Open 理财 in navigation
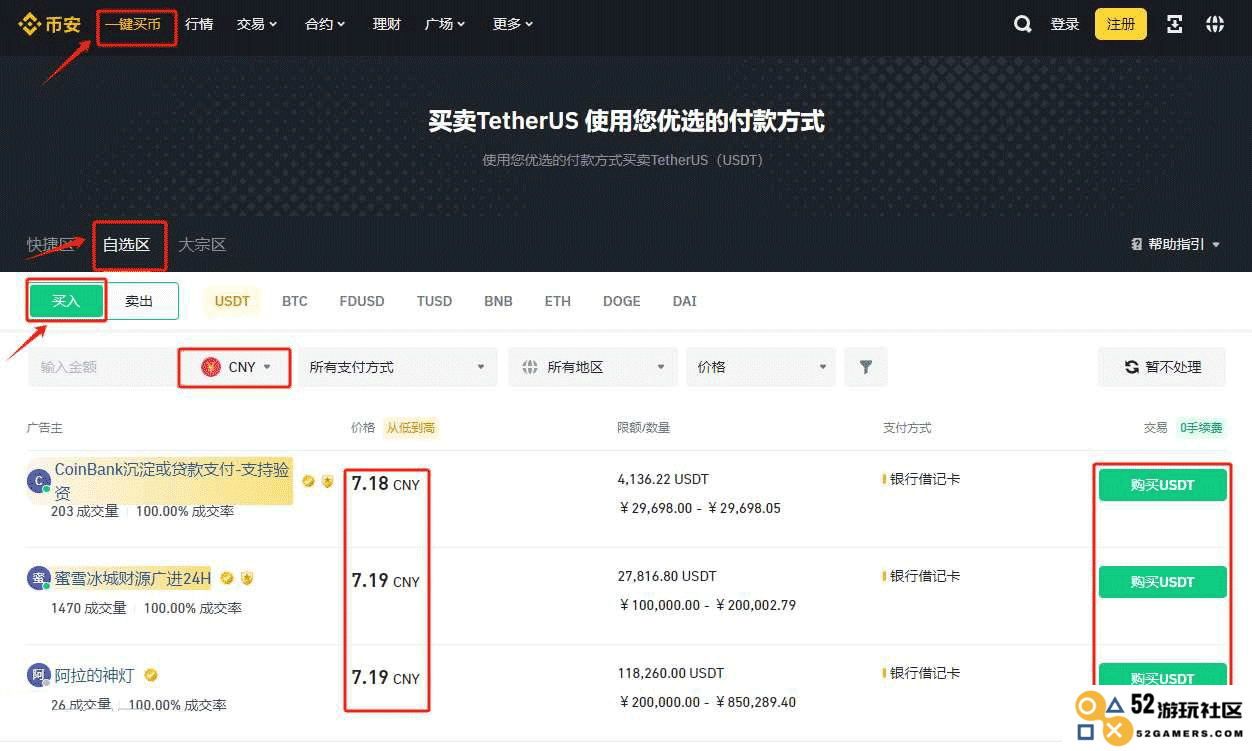This screenshot has width=1252, height=751. [x=386, y=24]
